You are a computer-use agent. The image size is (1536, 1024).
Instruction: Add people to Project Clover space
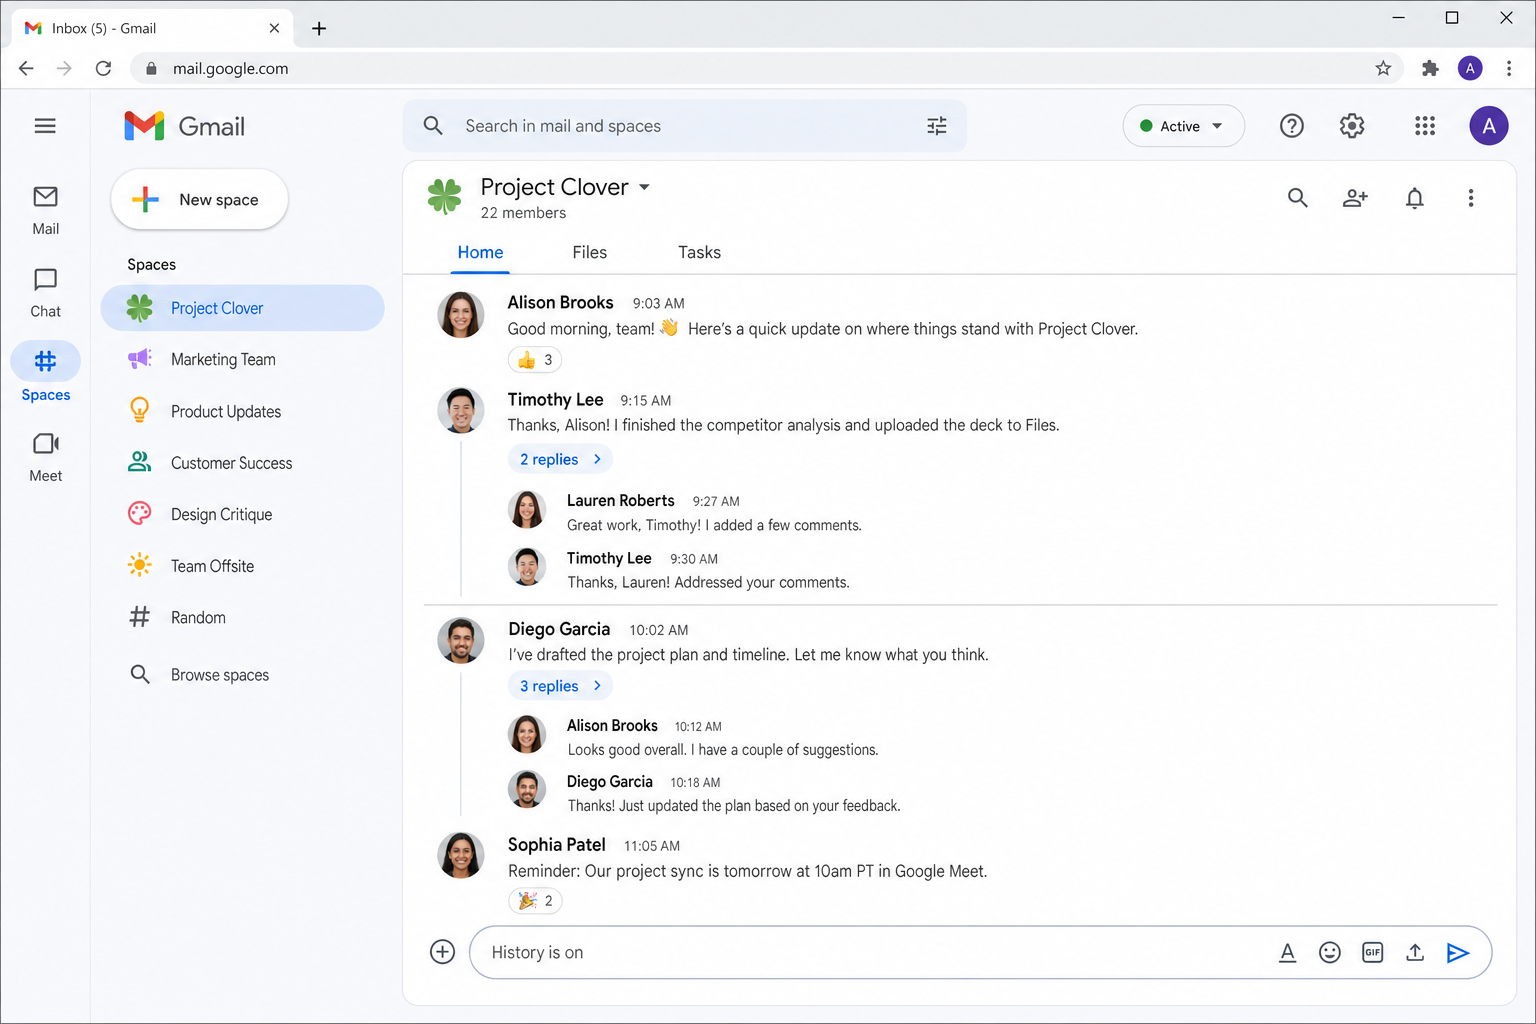pyautogui.click(x=1355, y=198)
